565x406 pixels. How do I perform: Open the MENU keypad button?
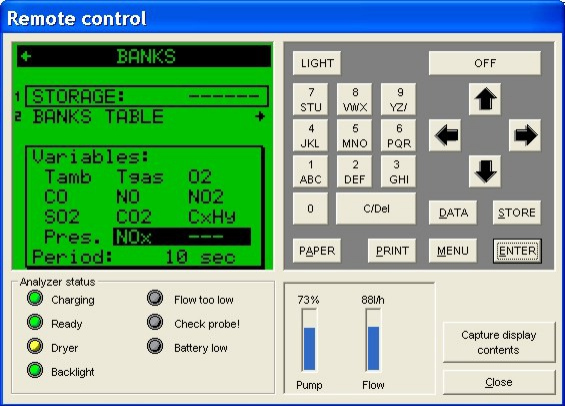(453, 250)
